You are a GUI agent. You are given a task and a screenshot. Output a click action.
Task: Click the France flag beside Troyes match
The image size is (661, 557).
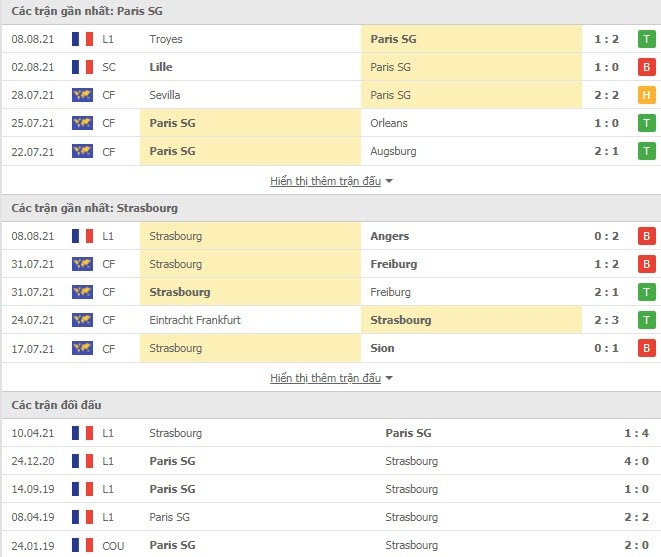point(82,39)
